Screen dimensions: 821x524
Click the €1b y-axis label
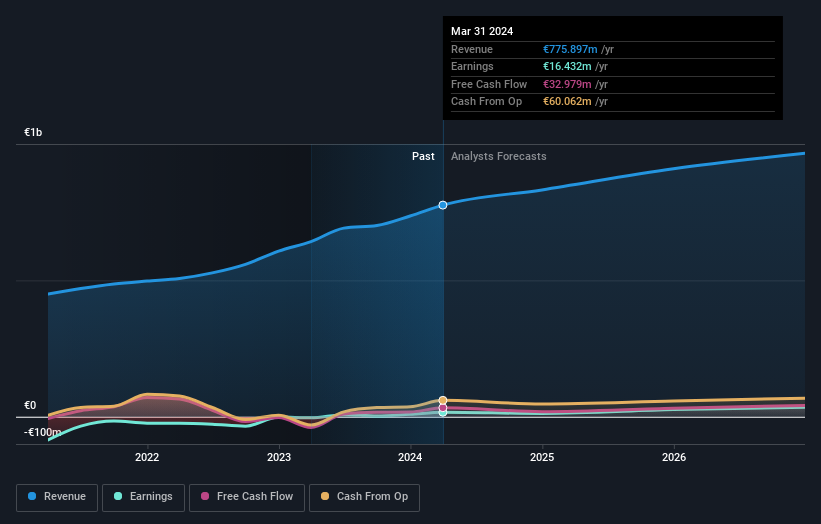click(x=33, y=132)
